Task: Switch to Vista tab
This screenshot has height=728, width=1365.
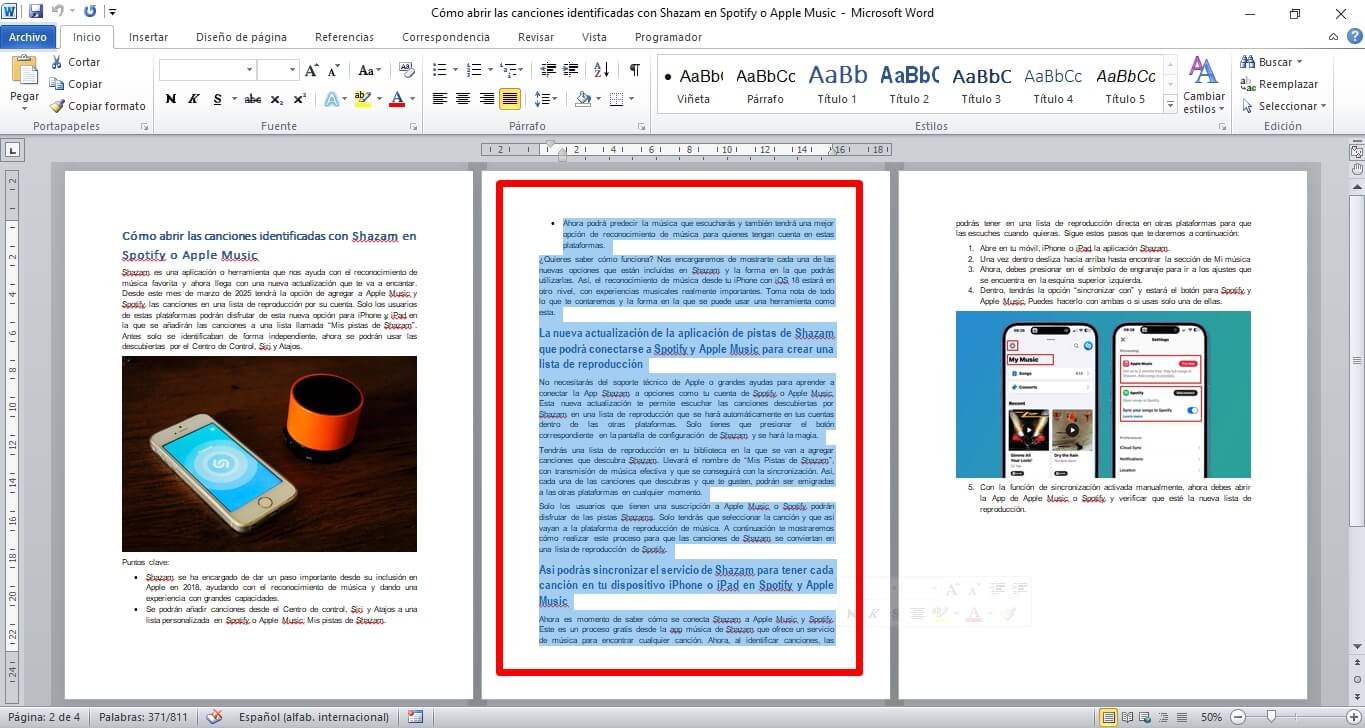Action: pyautogui.click(x=594, y=37)
